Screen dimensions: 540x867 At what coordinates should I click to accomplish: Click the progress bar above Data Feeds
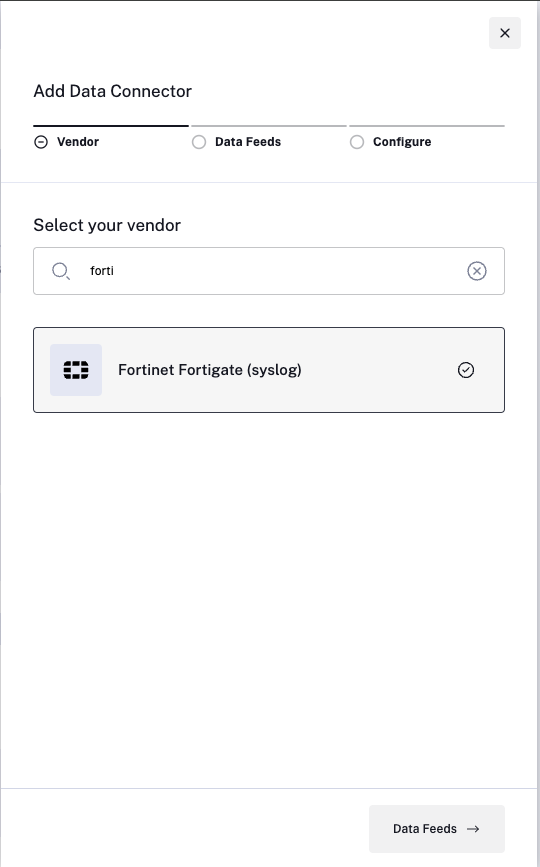click(x=269, y=126)
